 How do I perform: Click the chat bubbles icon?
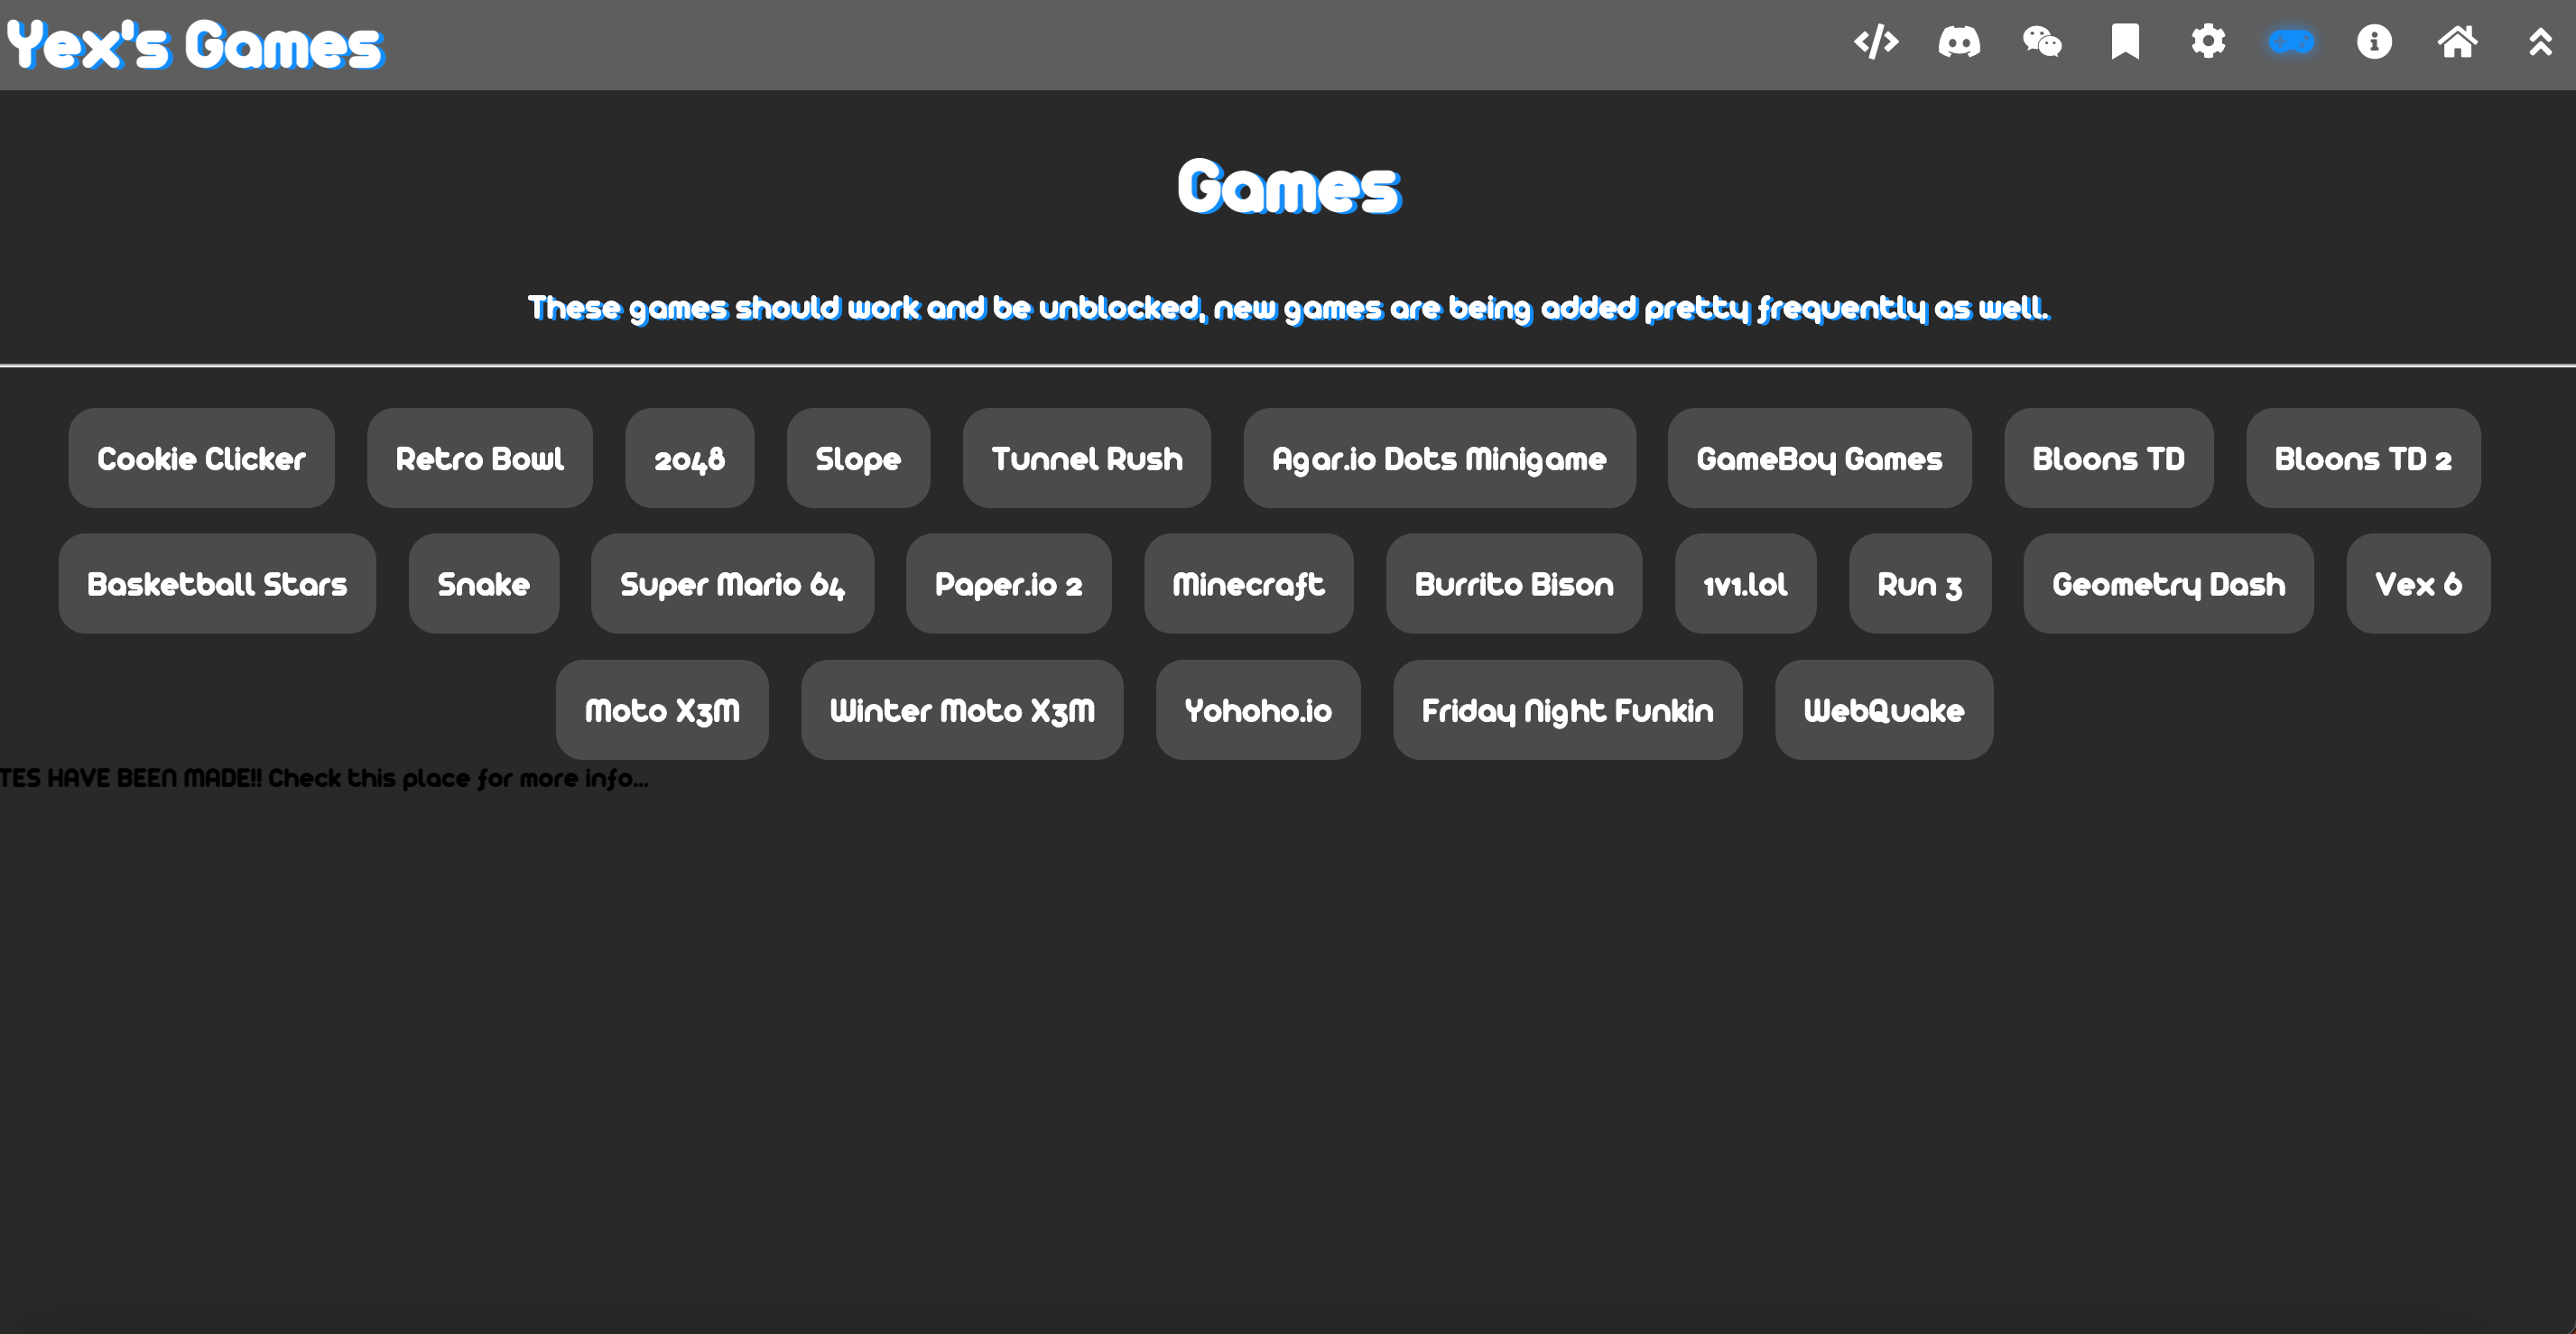(x=2041, y=42)
